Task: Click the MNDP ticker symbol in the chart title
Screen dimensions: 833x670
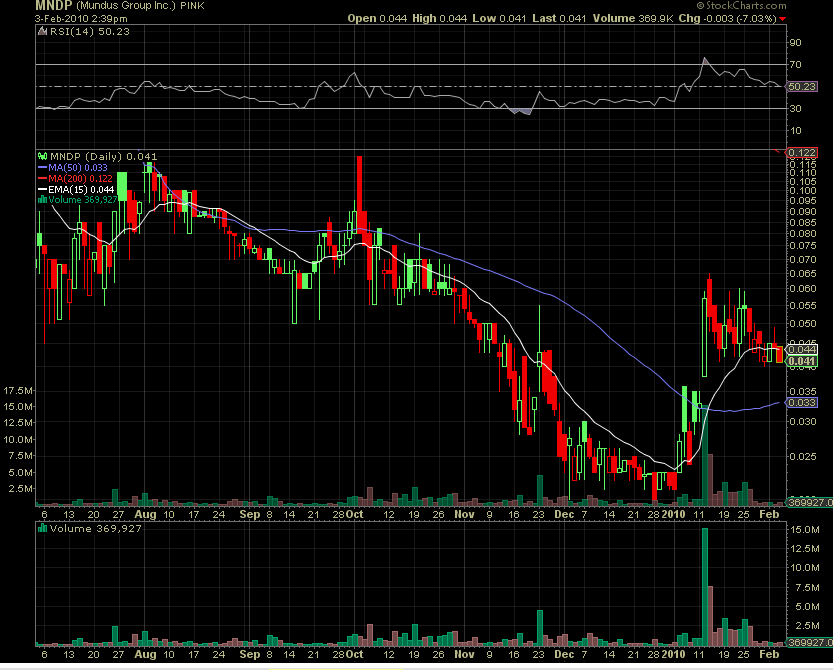Action: point(54,6)
